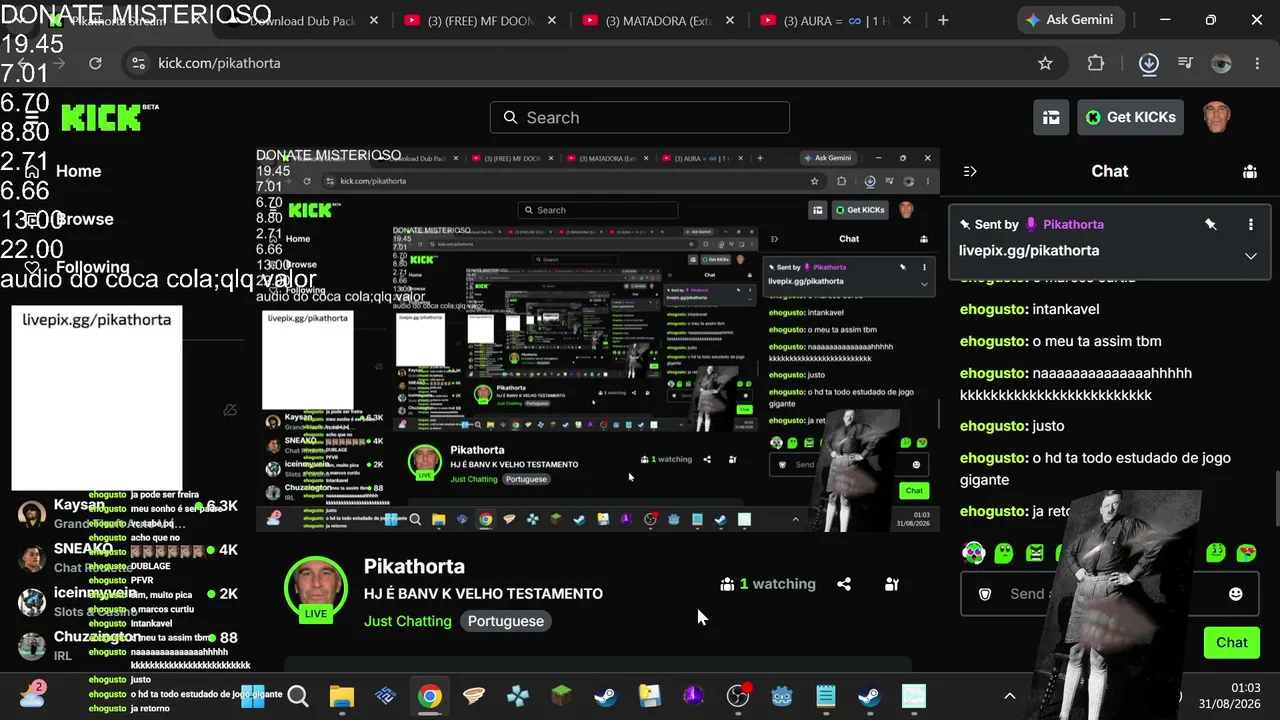Open site information icon in address bar
This screenshot has height=720, width=1280.
tap(139, 63)
